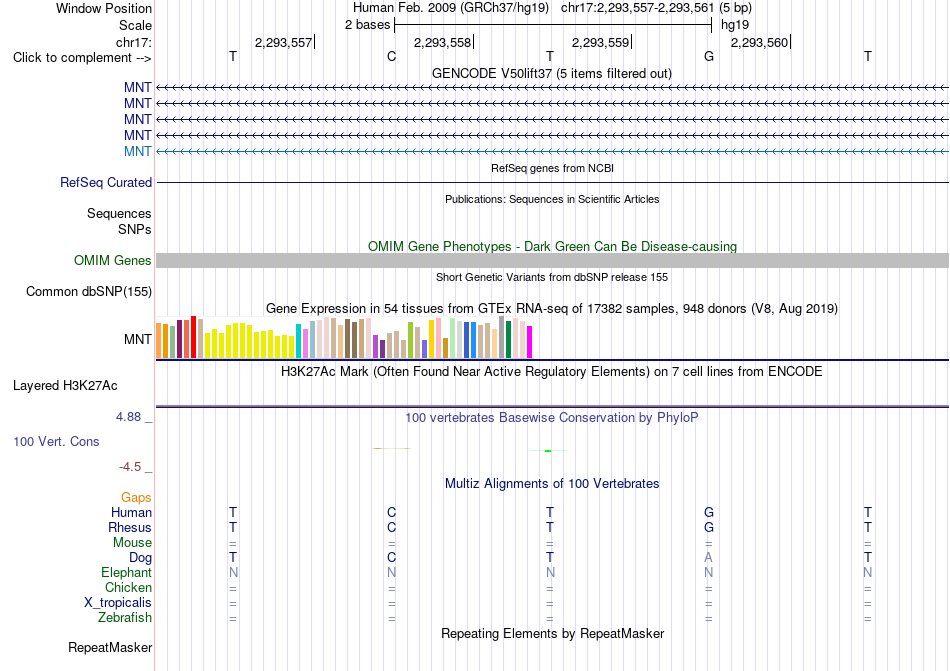Click the 'A' base in the Dog row
The image size is (950, 671).
click(708, 557)
